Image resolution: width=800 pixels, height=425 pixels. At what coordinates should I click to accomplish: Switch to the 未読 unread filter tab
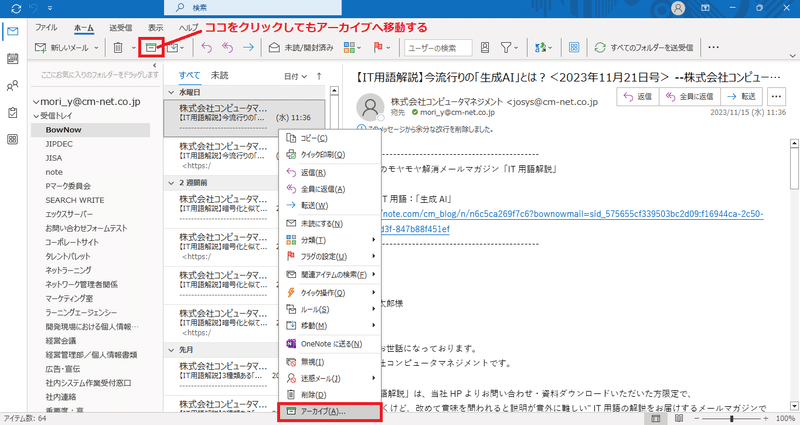pyautogui.click(x=219, y=75)
